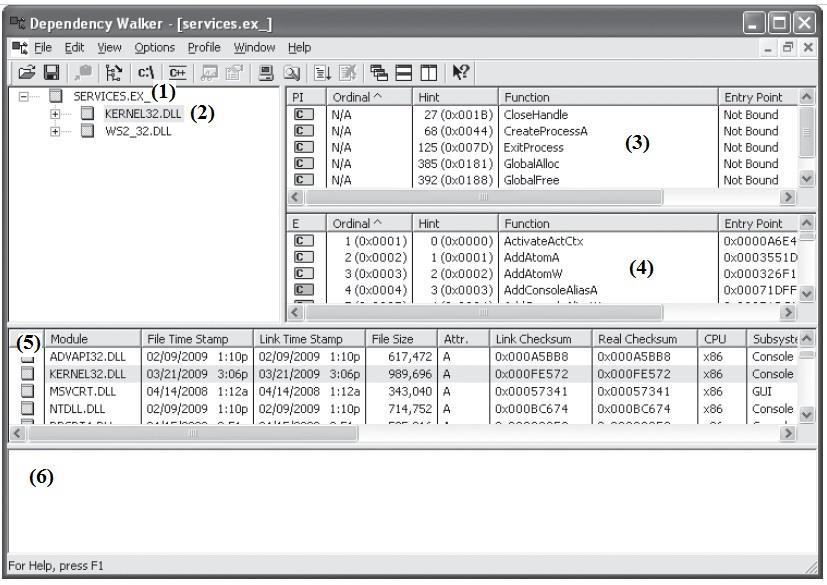Click the C icon in CloseHandle row
Viewport: 827px width, 585px height.
304,114
